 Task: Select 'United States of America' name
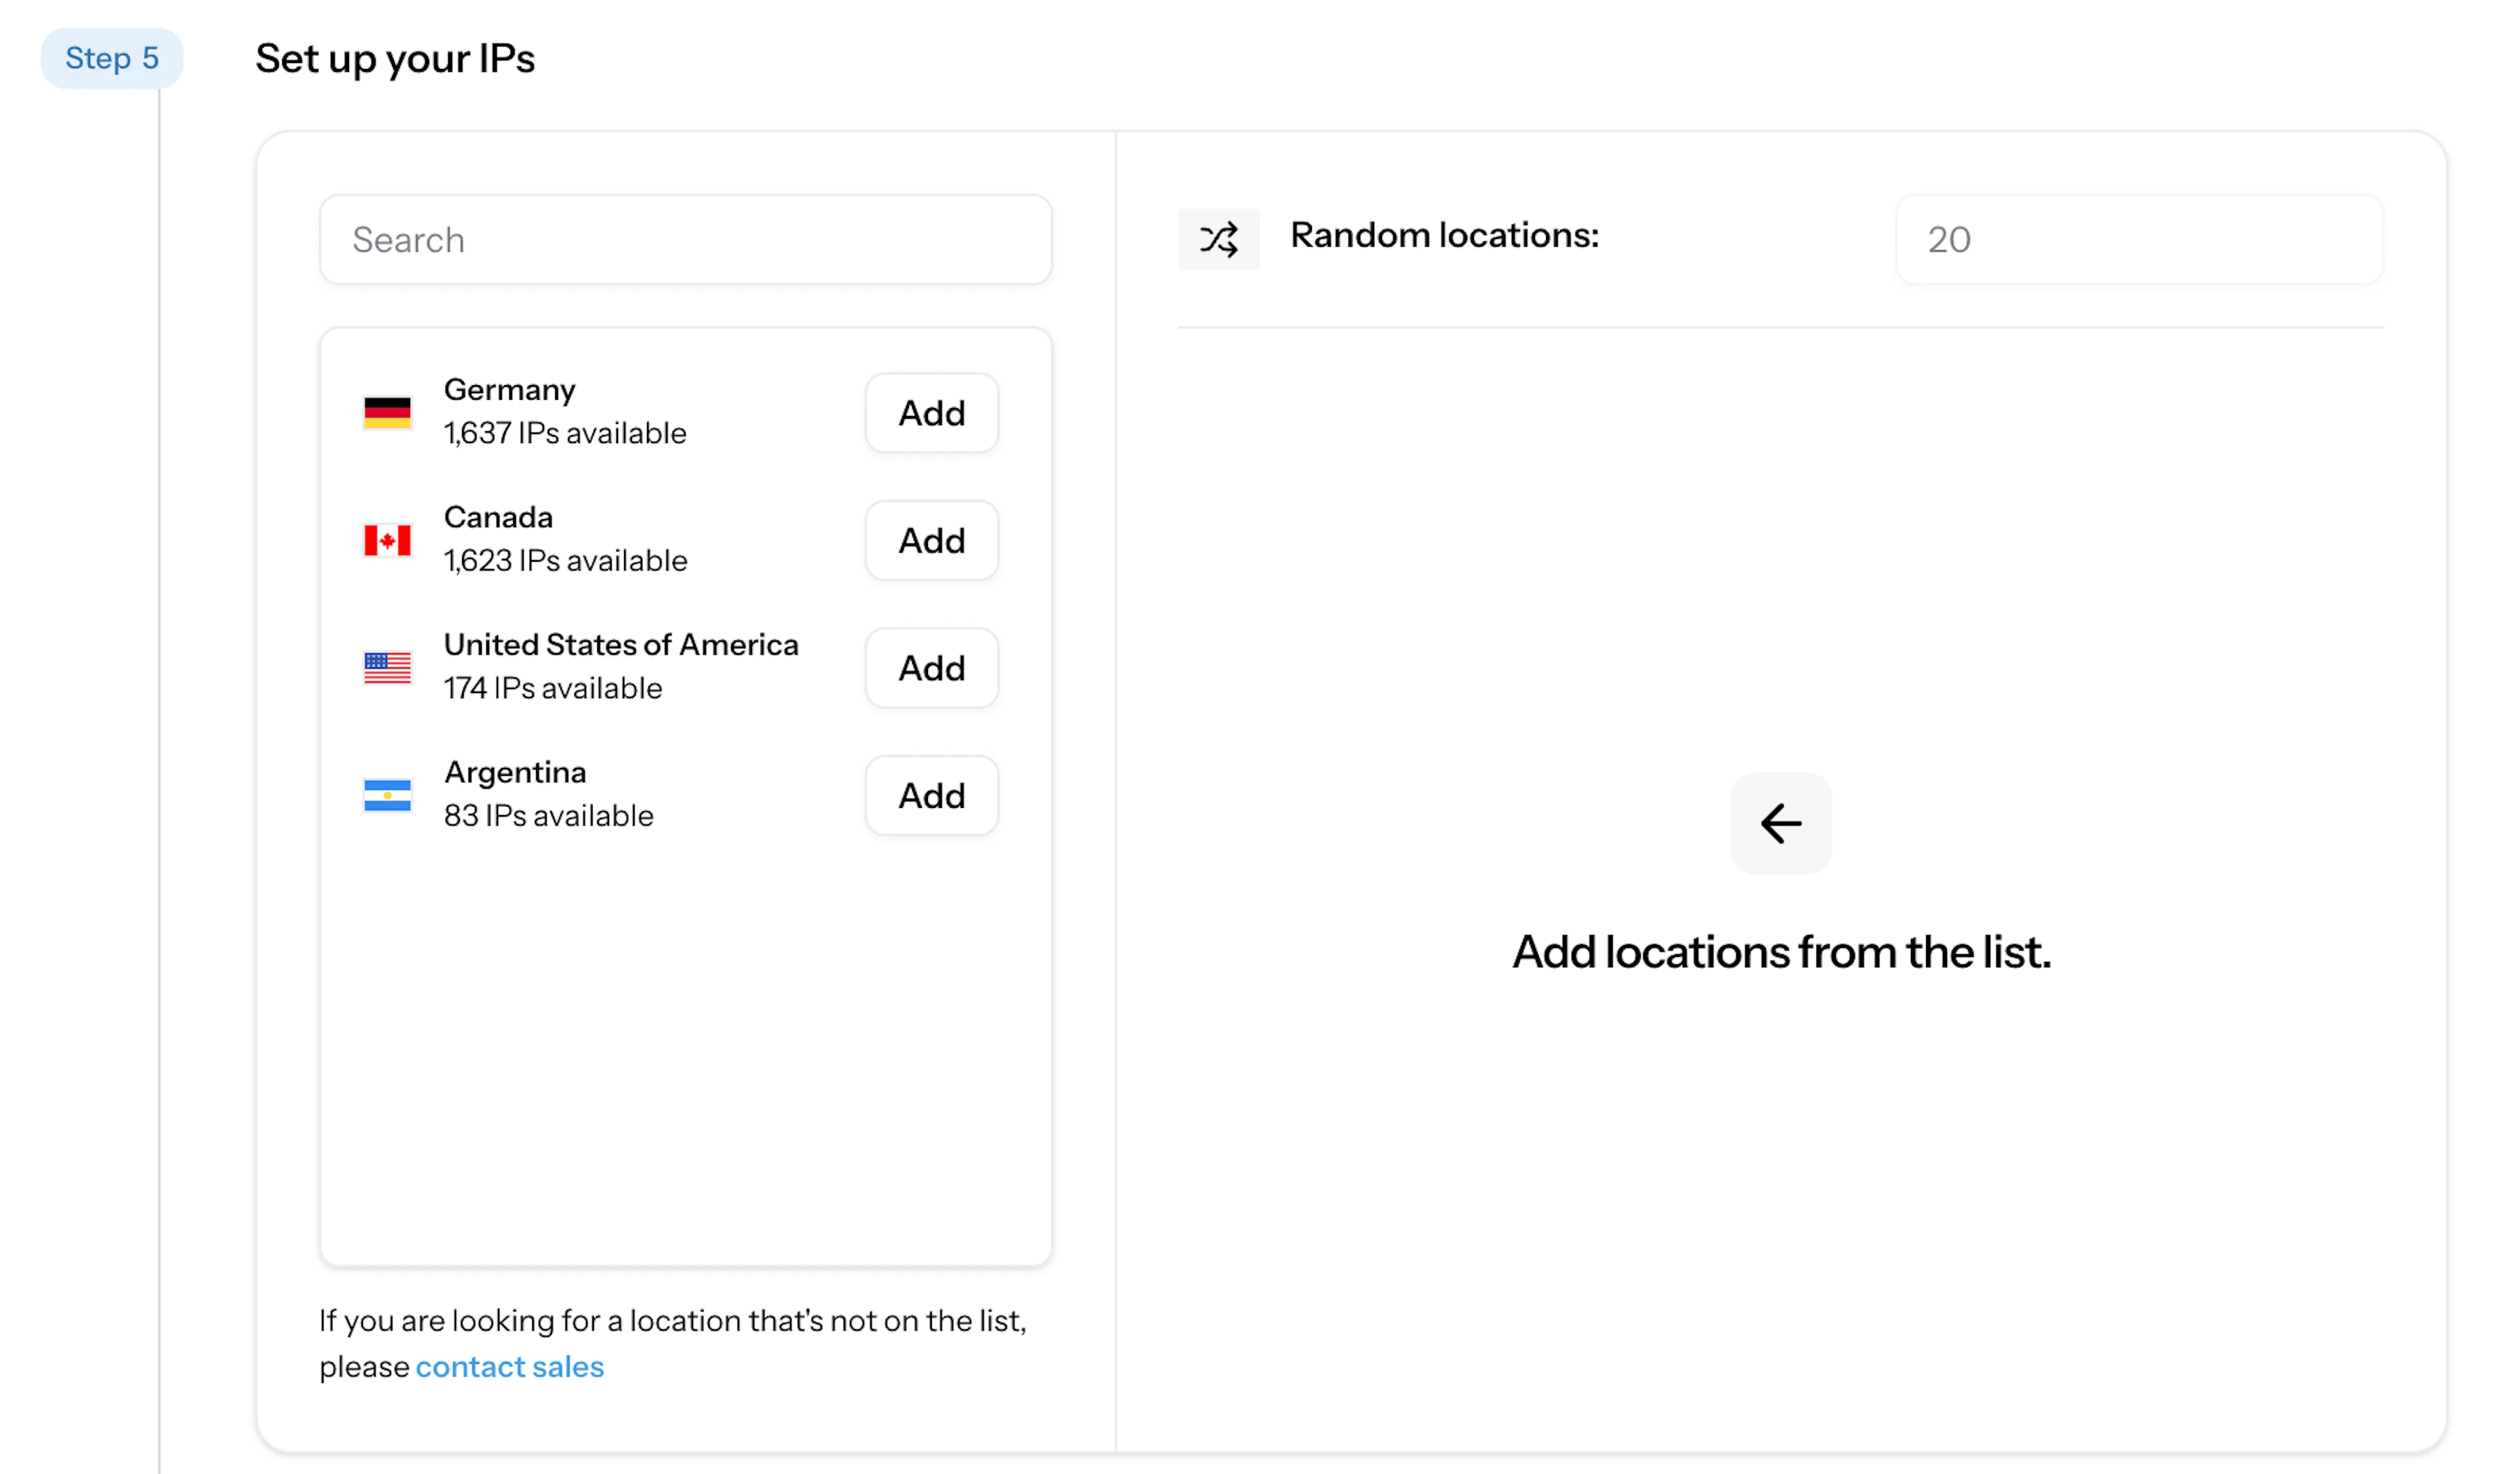tap(621, 645)
